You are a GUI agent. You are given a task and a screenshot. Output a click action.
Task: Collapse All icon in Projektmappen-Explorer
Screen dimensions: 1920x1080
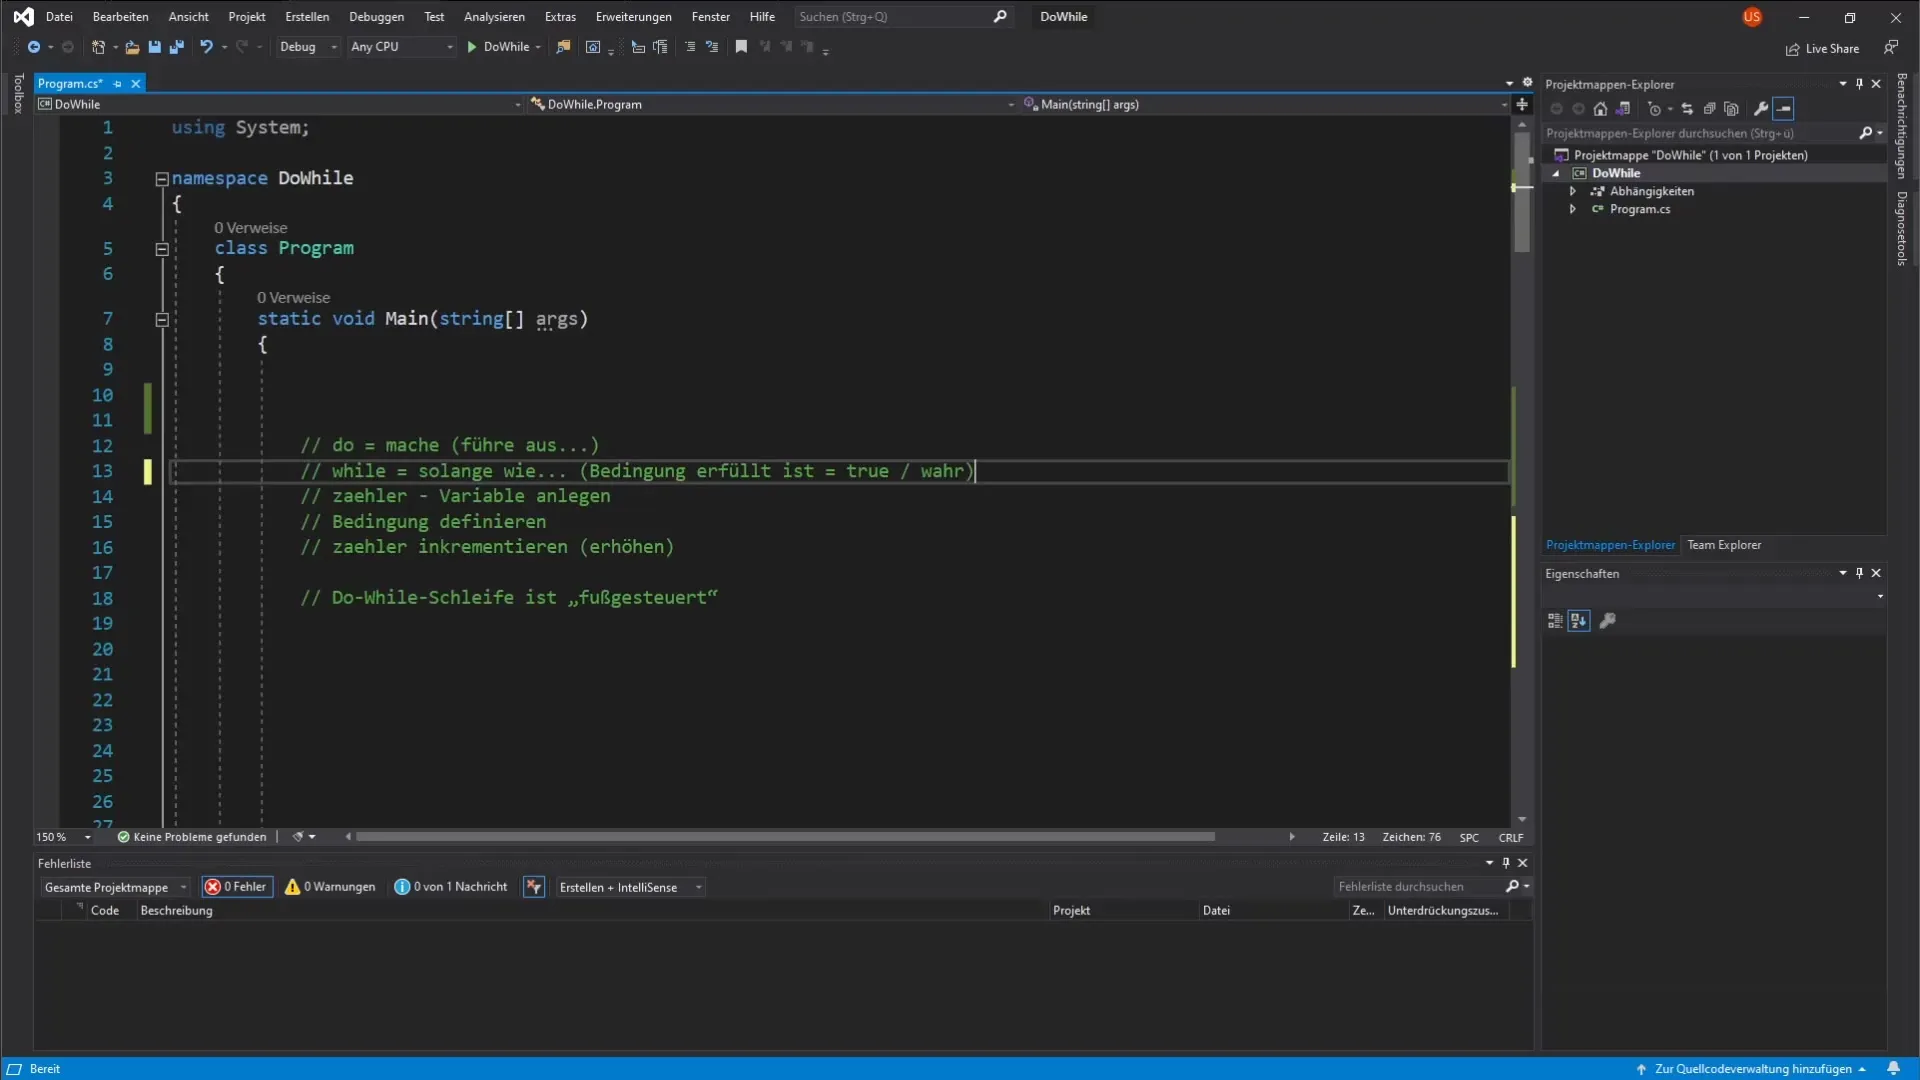(x=1709, y=109)
